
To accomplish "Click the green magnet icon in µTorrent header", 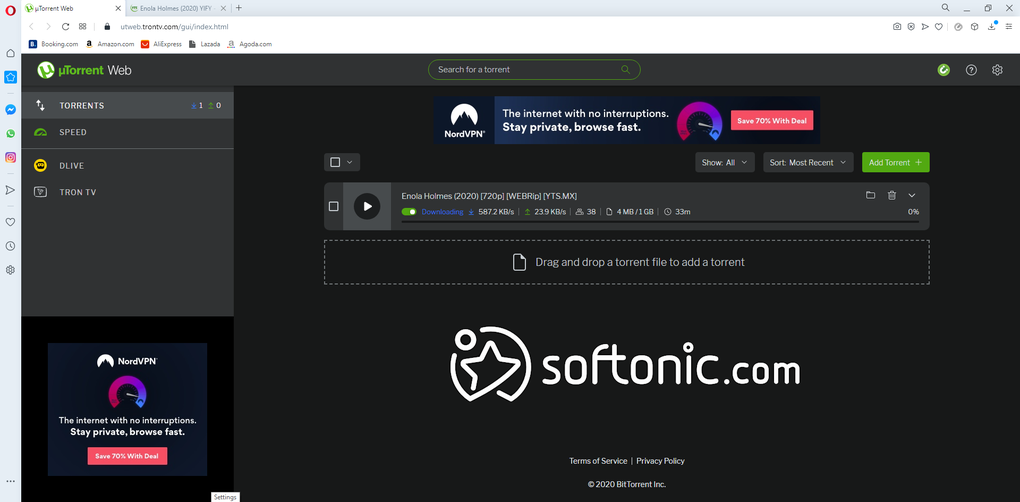I will [x=943, y=70].
